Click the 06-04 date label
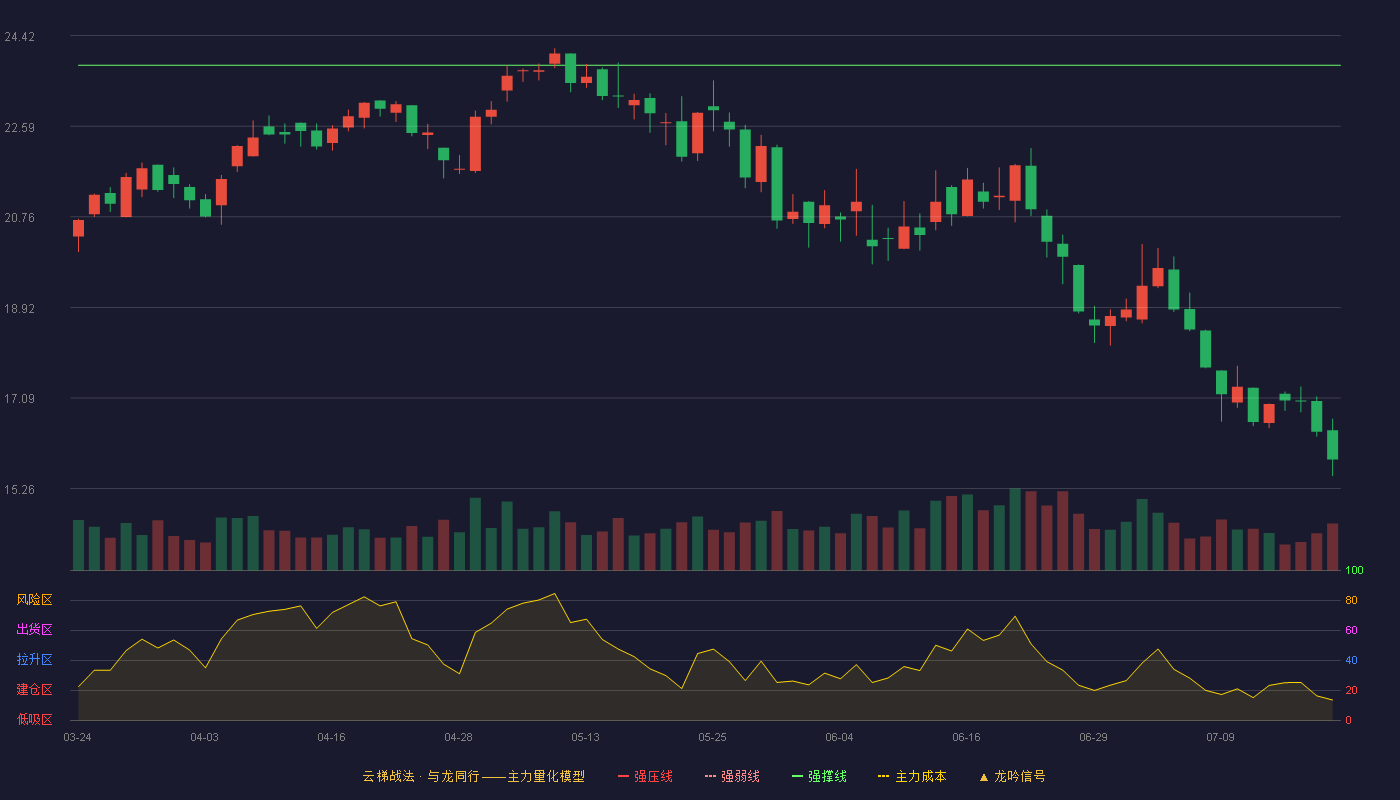Image resolution: width=1400 pixels, height=800 pixels. pyautogui.click(x=839, y=737)
